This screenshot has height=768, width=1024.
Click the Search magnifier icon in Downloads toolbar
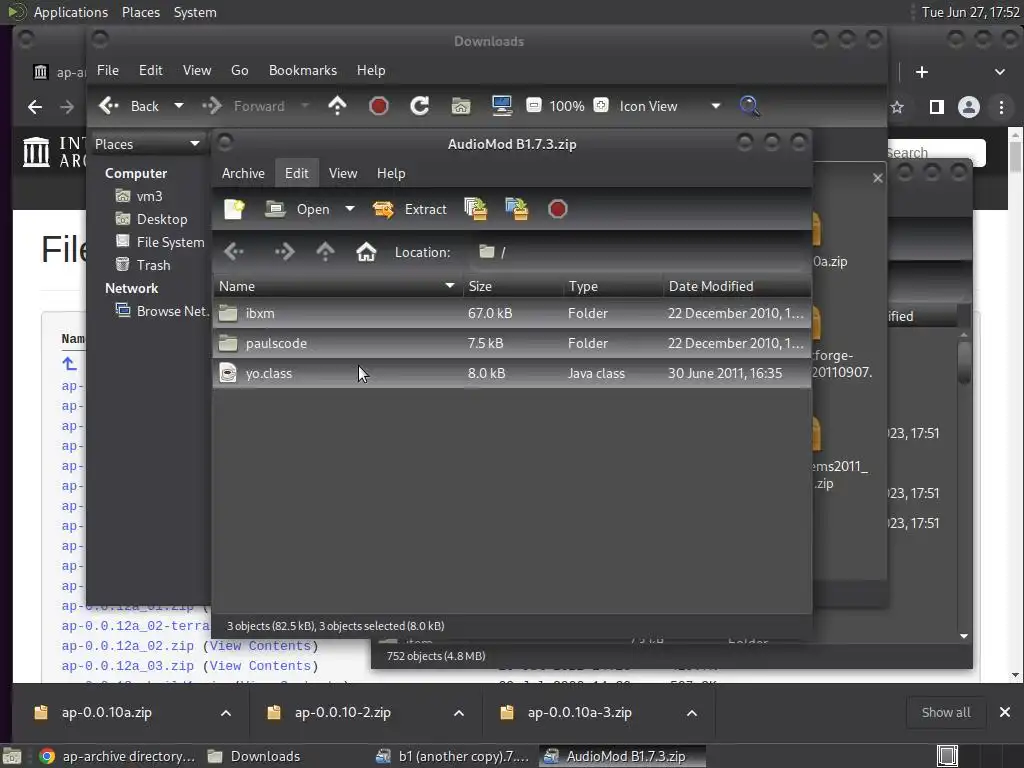[750, 106]
